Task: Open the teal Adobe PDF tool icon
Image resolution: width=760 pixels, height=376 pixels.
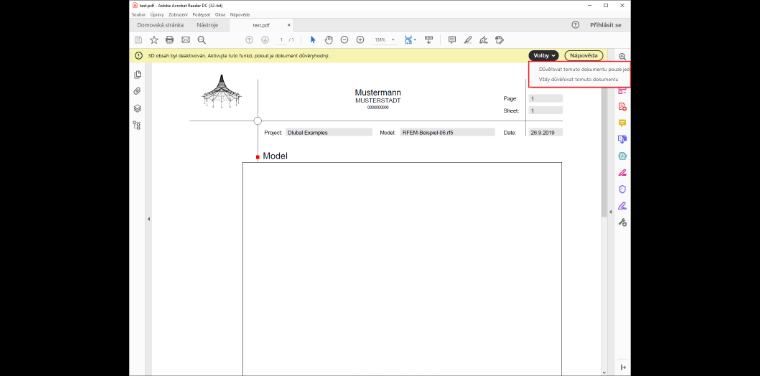Action: pyautogui.click(x=622, y=156)
